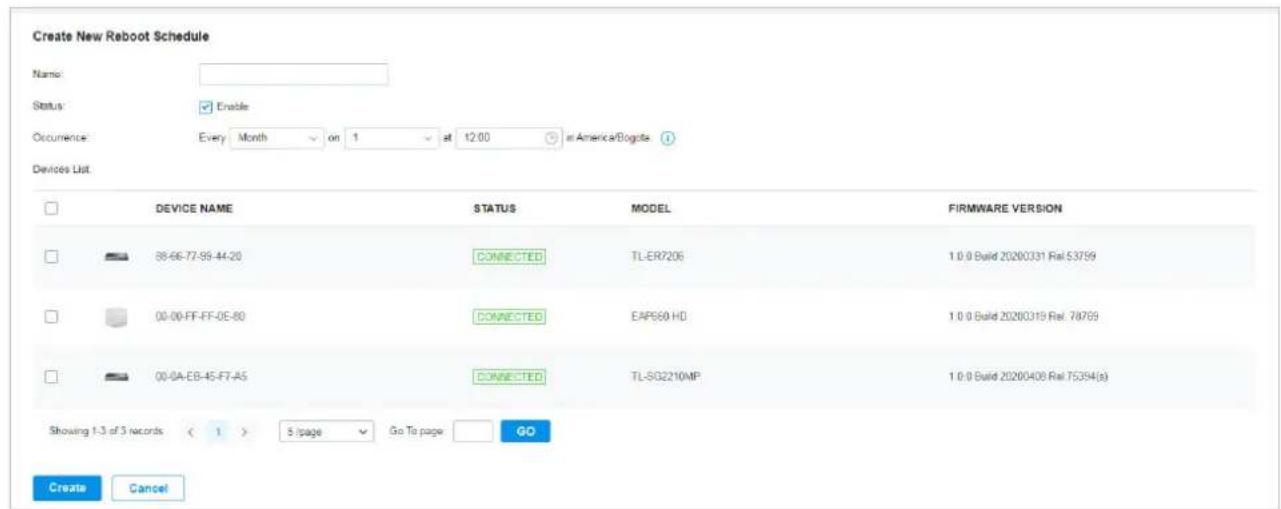Click model text EAP660 HD

(x=658, y=318)
